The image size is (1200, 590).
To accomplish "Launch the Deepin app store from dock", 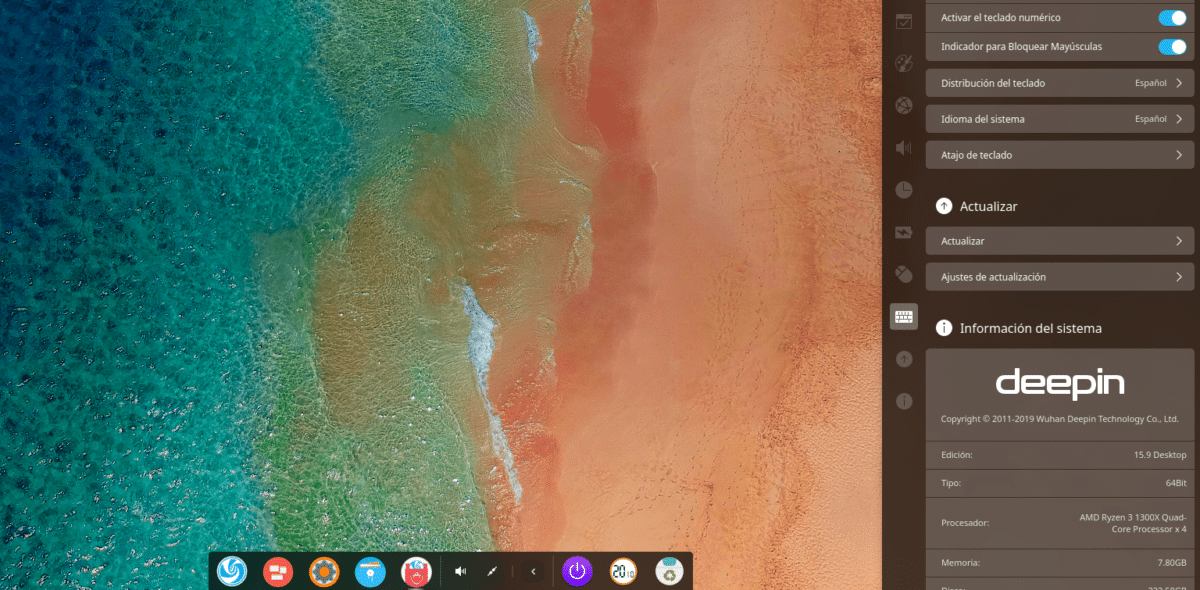I will (370, 571).
